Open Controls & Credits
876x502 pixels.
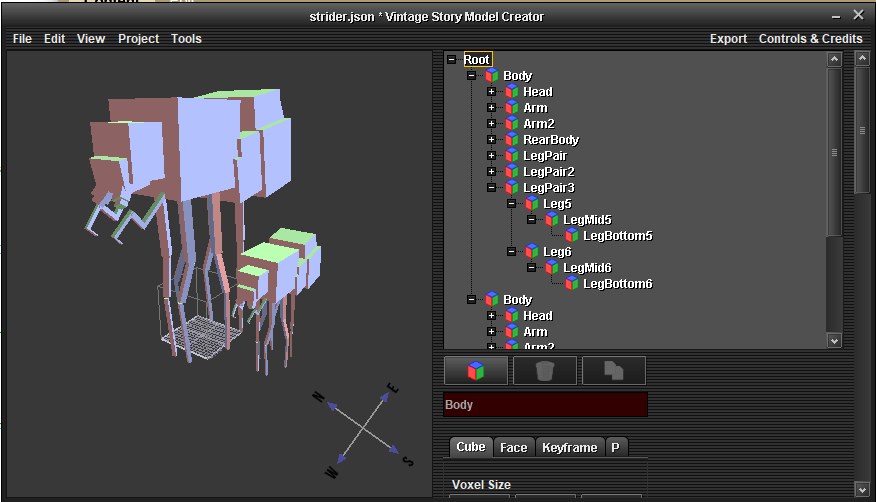click(x=810, y=39)
